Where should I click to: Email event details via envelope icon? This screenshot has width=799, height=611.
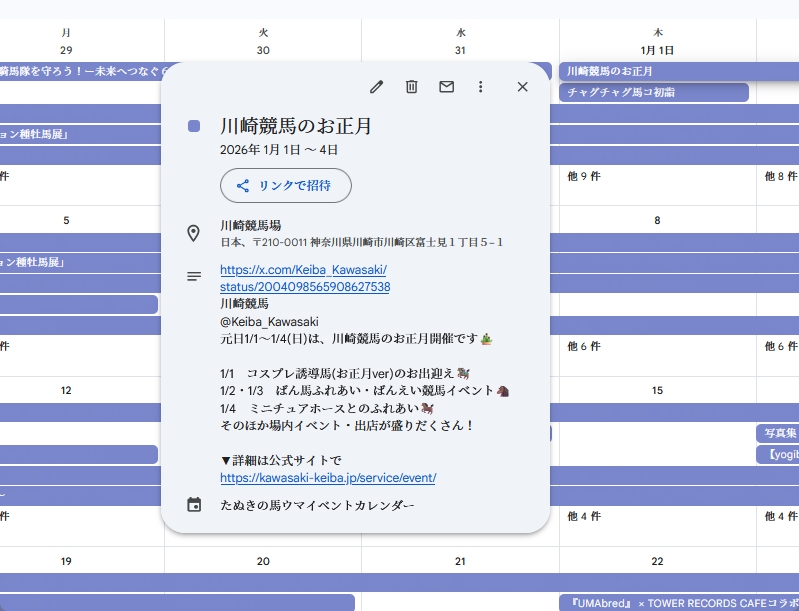(446, 87)
